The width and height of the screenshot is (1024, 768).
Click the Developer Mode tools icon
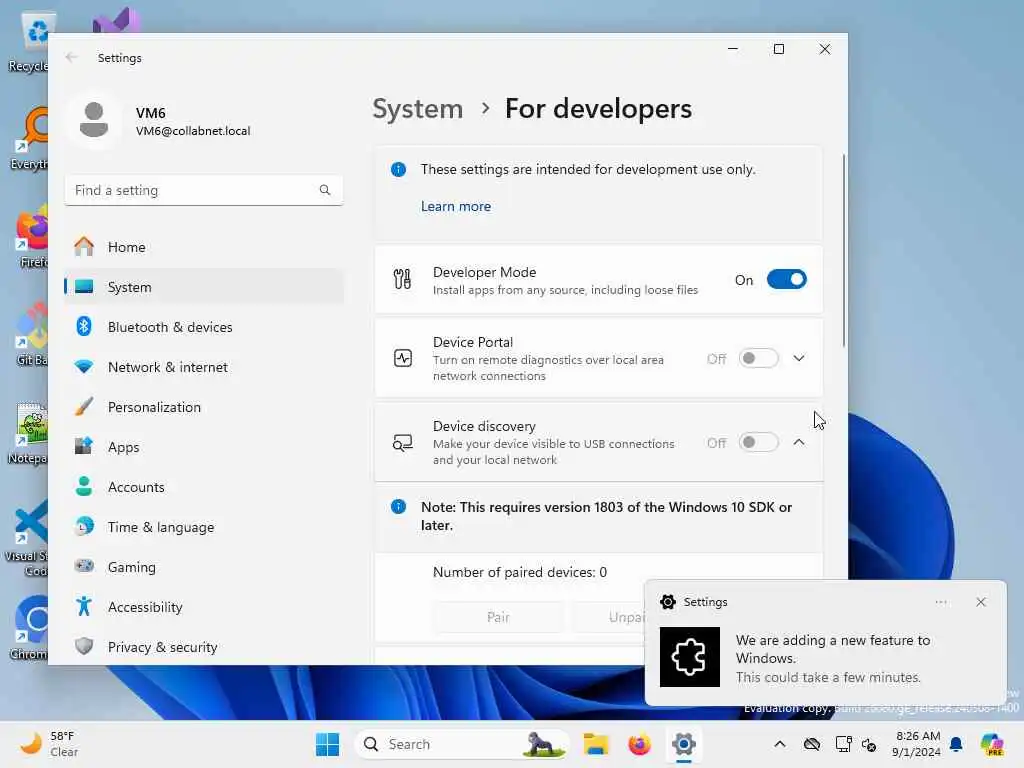pyautogui.click(x=402, y=280)
